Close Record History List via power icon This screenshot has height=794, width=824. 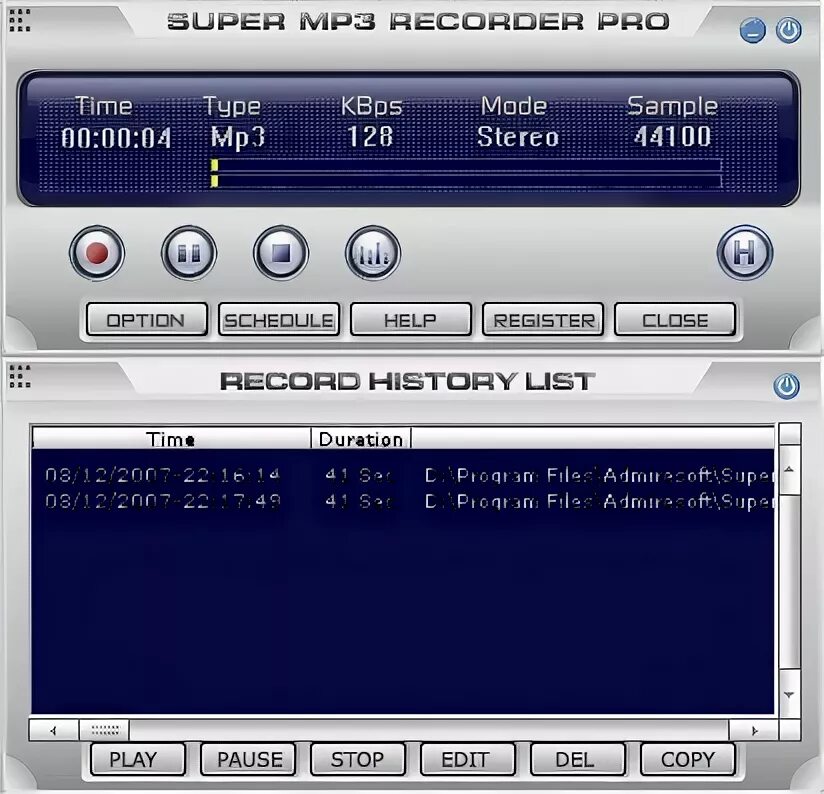click(x=786, y=386)
